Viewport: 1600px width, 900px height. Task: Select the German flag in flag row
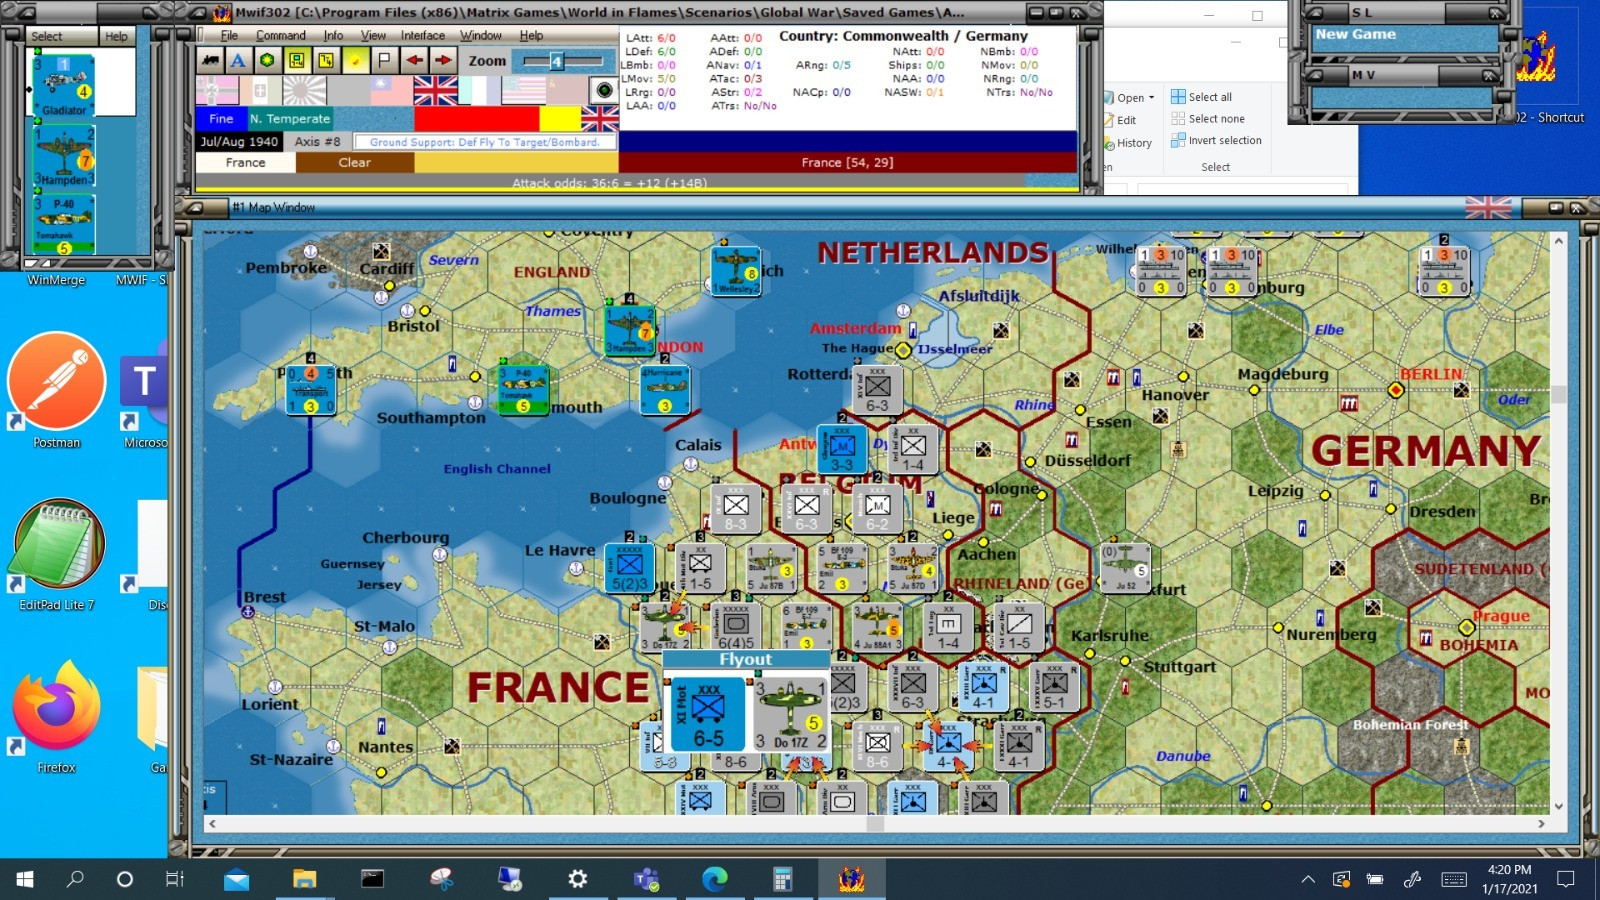217,91
